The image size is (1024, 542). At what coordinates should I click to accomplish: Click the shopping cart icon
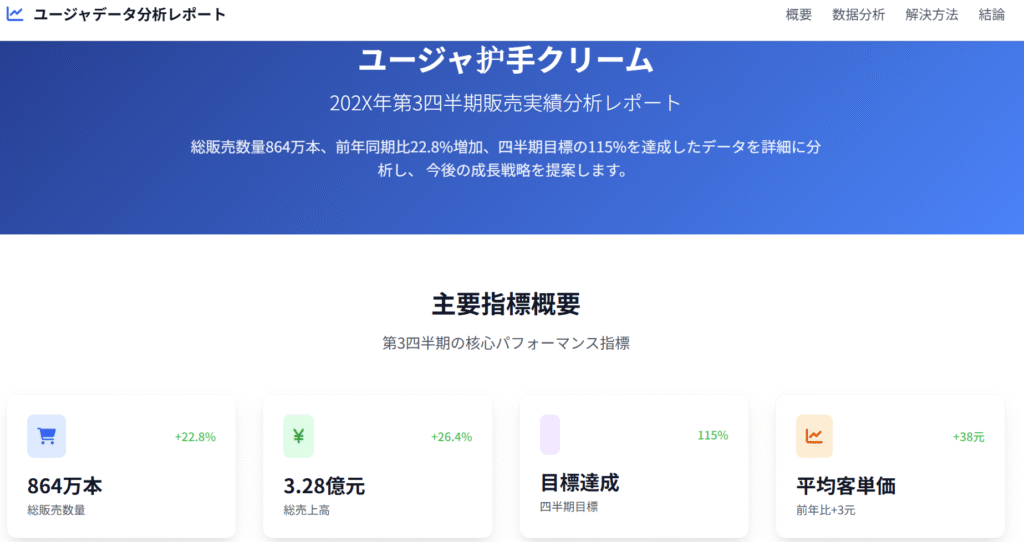(46, 436)
